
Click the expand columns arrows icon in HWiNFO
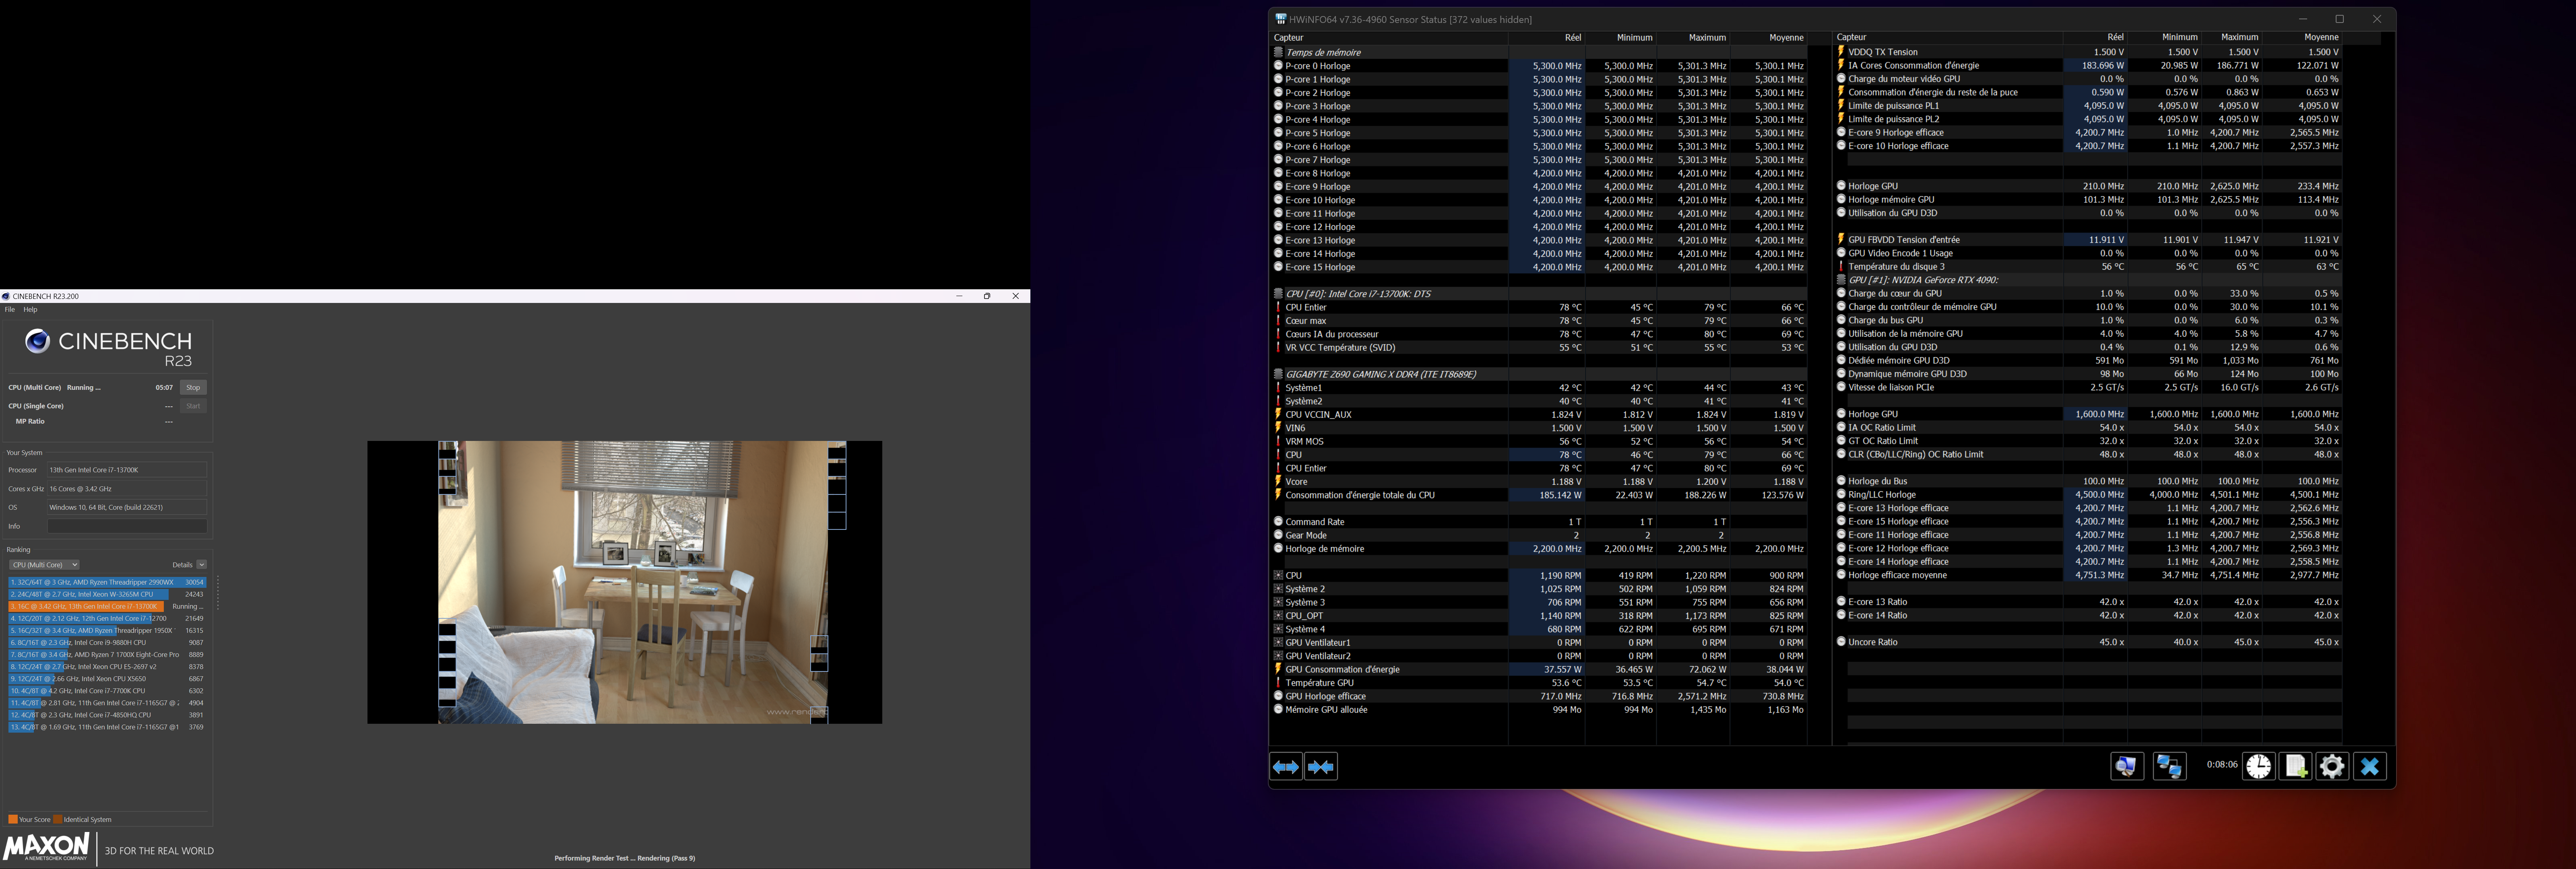pyautogui.click(x=1286, y=767)
